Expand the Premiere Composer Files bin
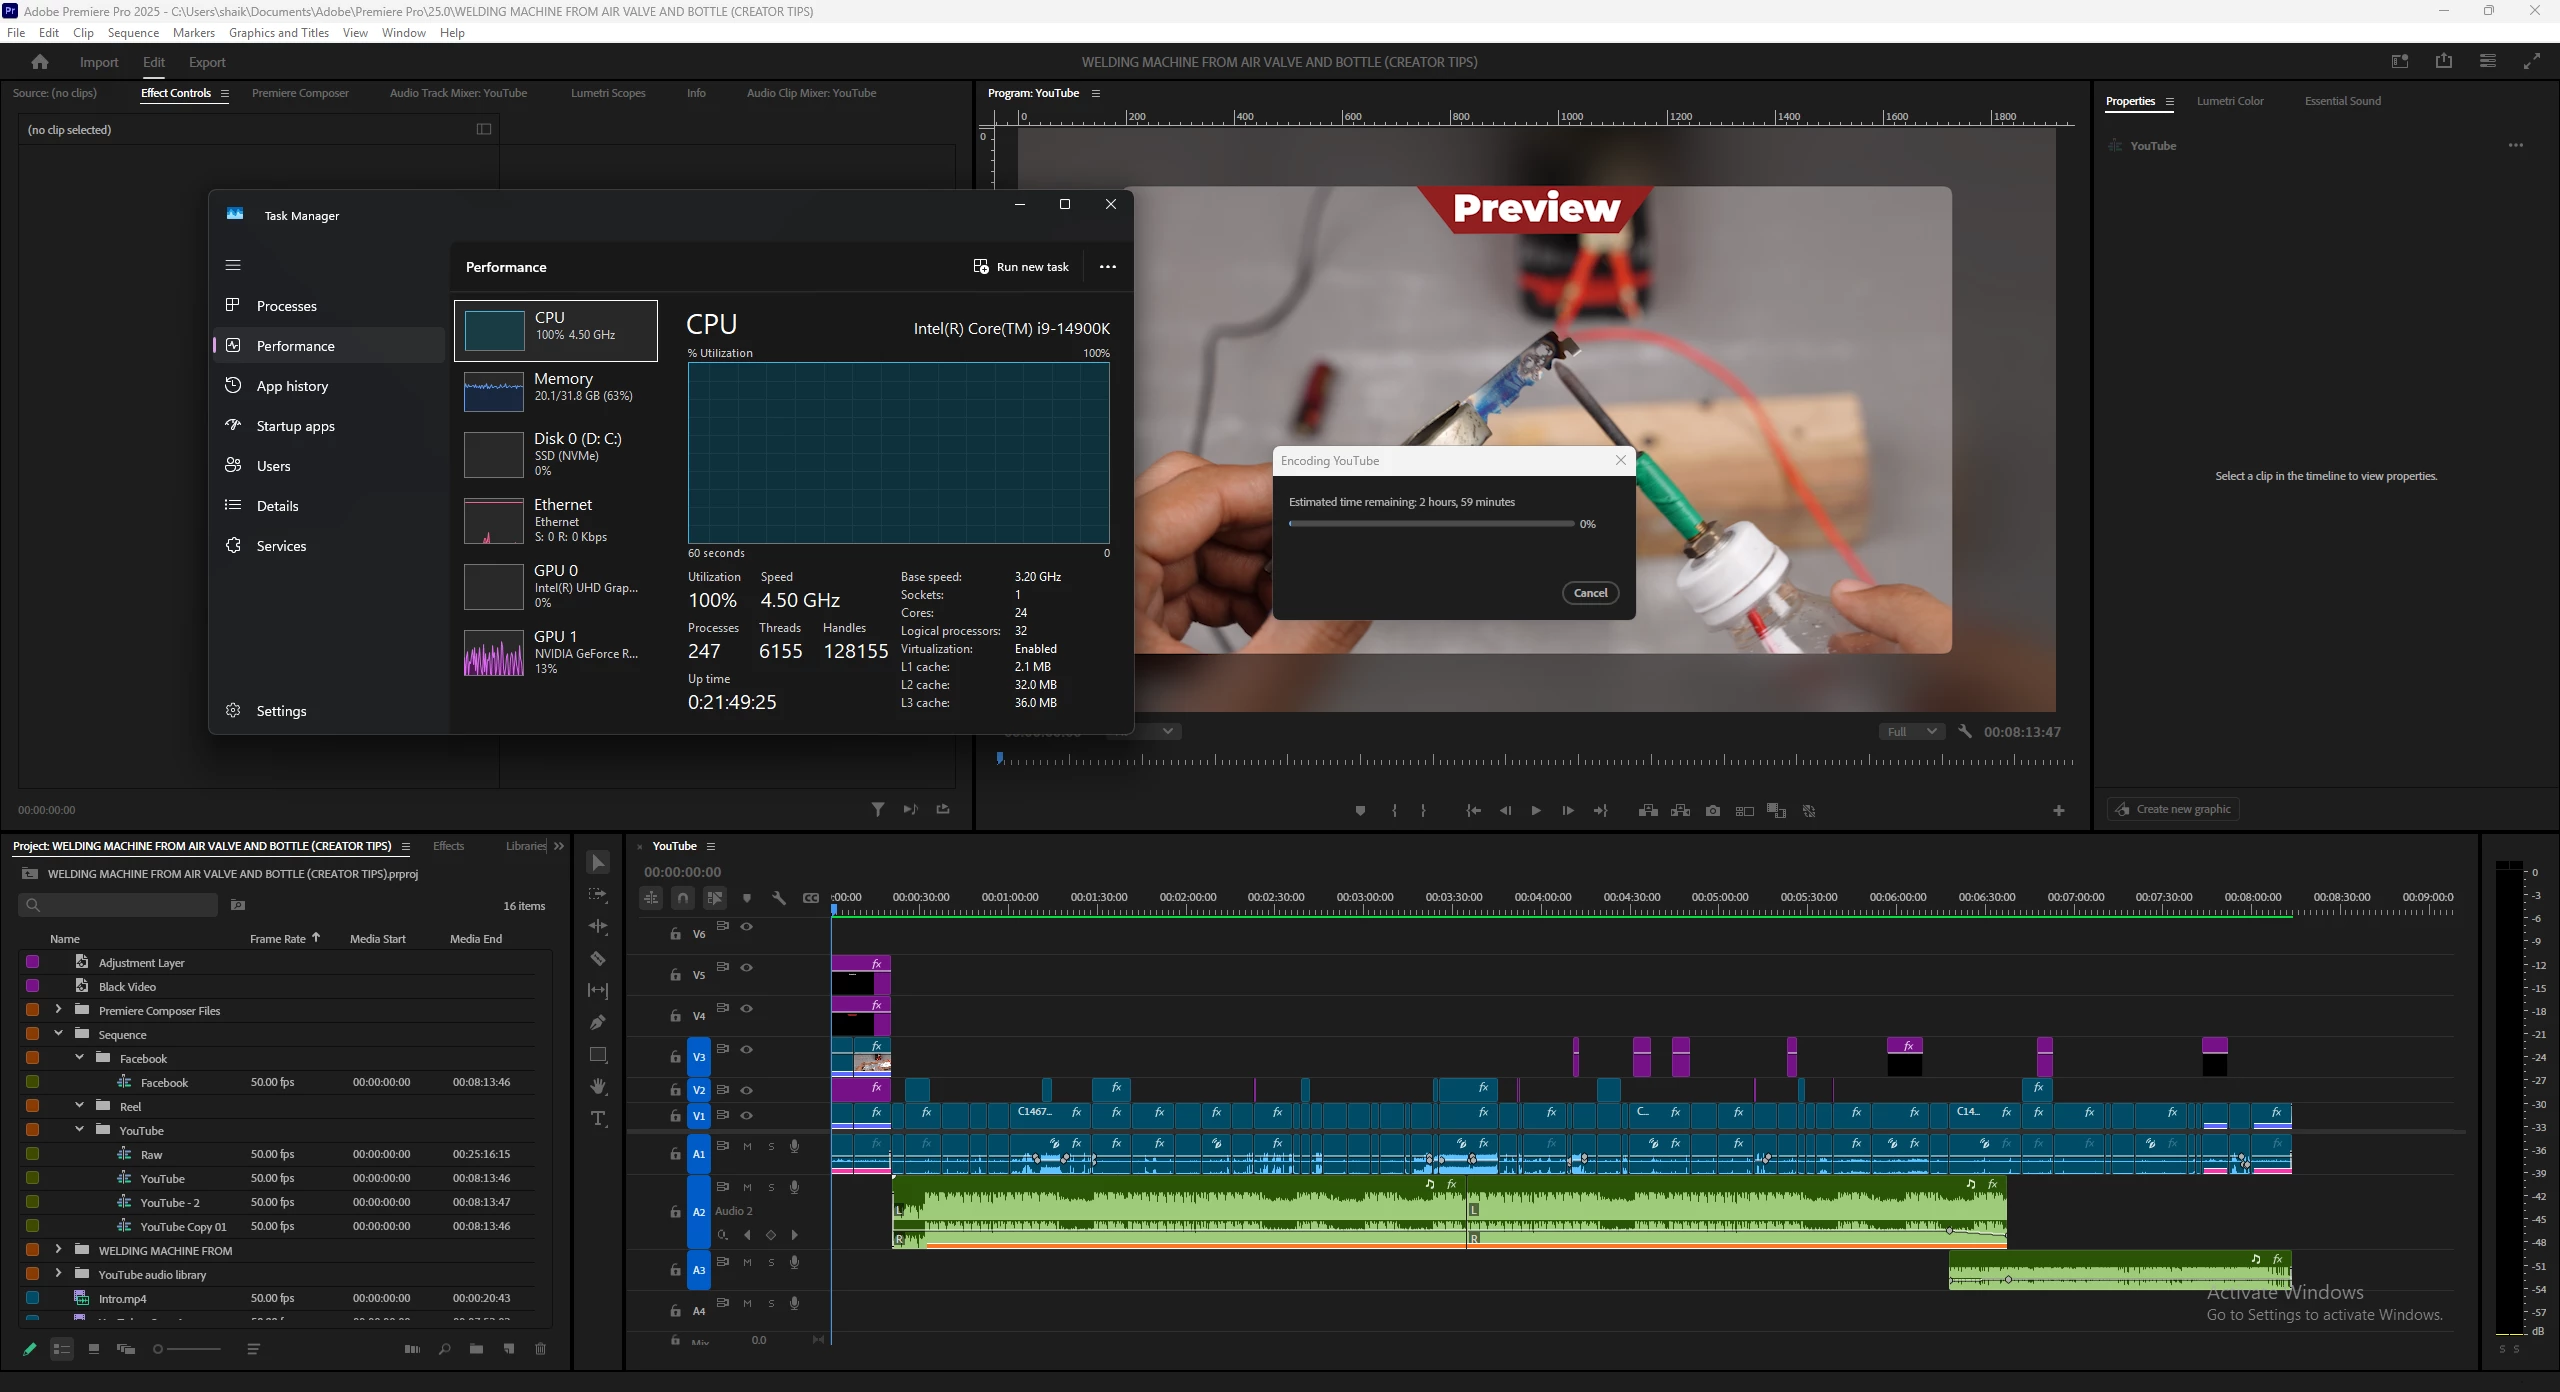The image size is (2560, 1392). click(x=58, y=1010)
